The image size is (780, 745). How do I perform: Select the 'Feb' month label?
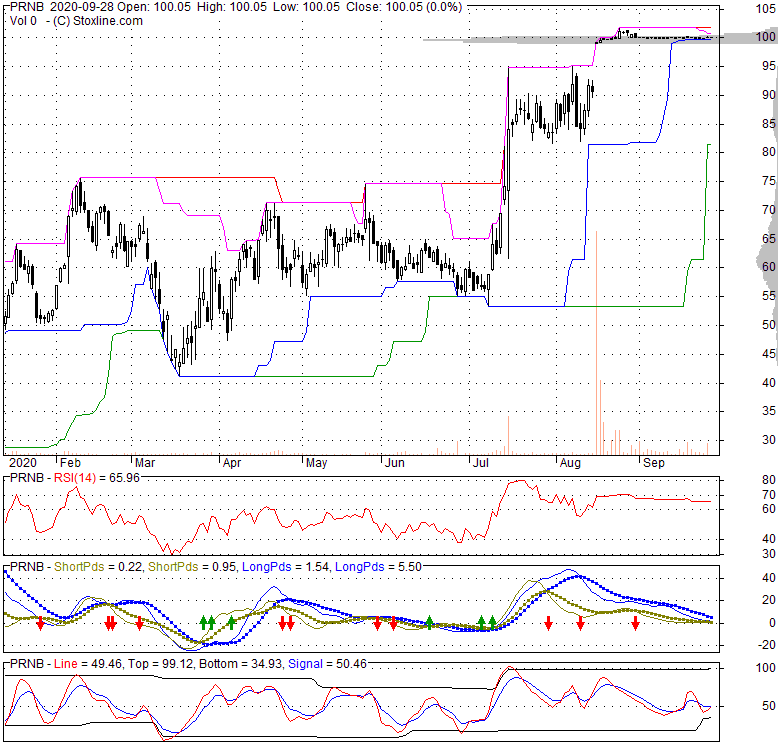[70, 463]
